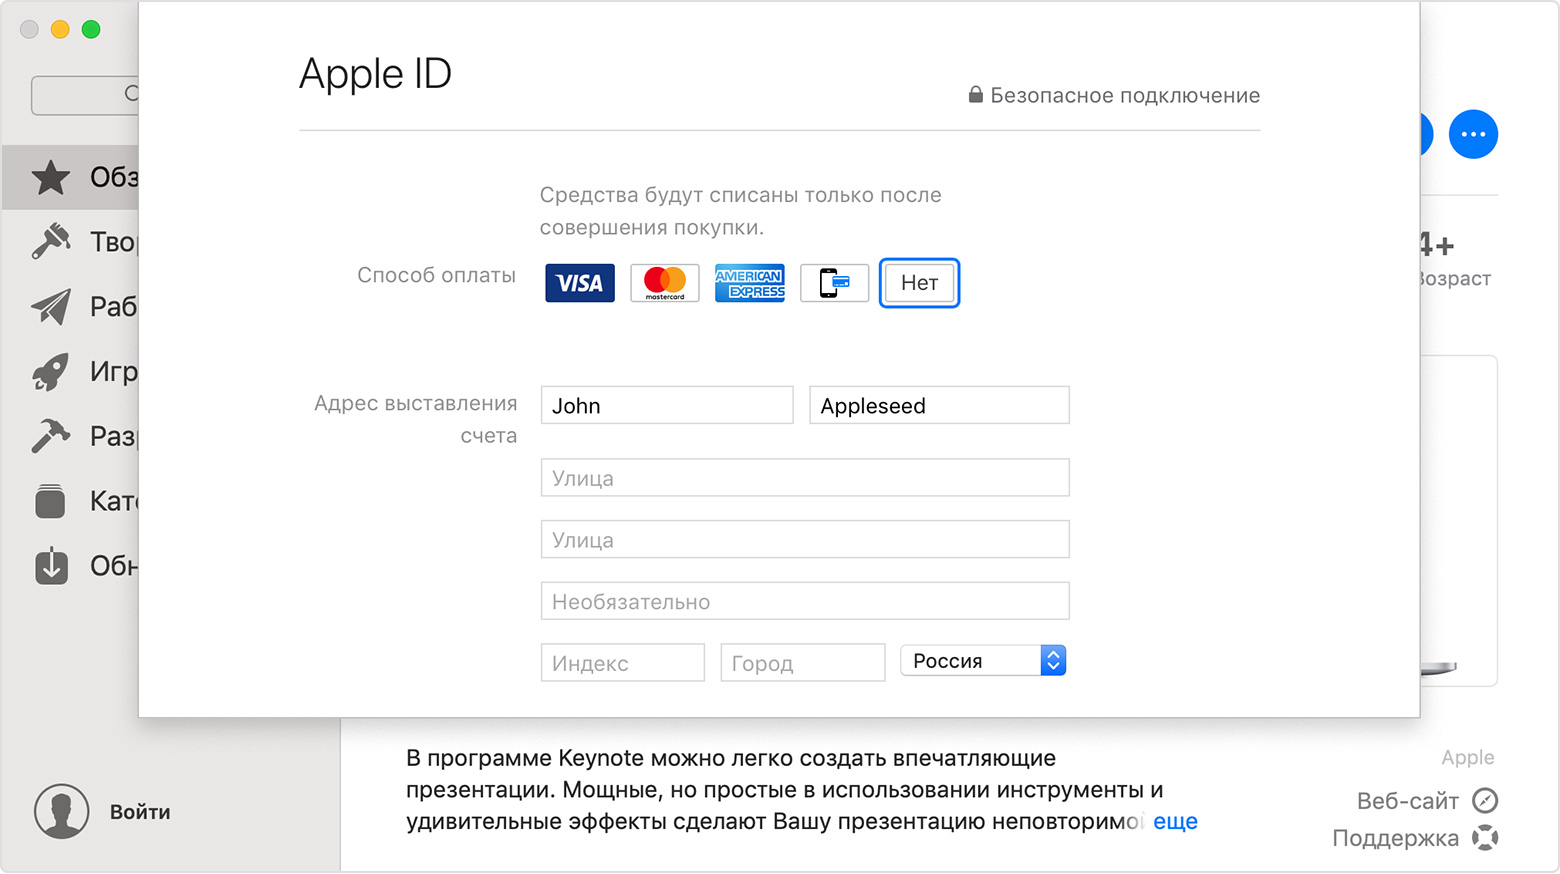This screenshot has height=874, width=1560.
Task: Open the hammer Develop sidebar category
Action: click(72, 437)
